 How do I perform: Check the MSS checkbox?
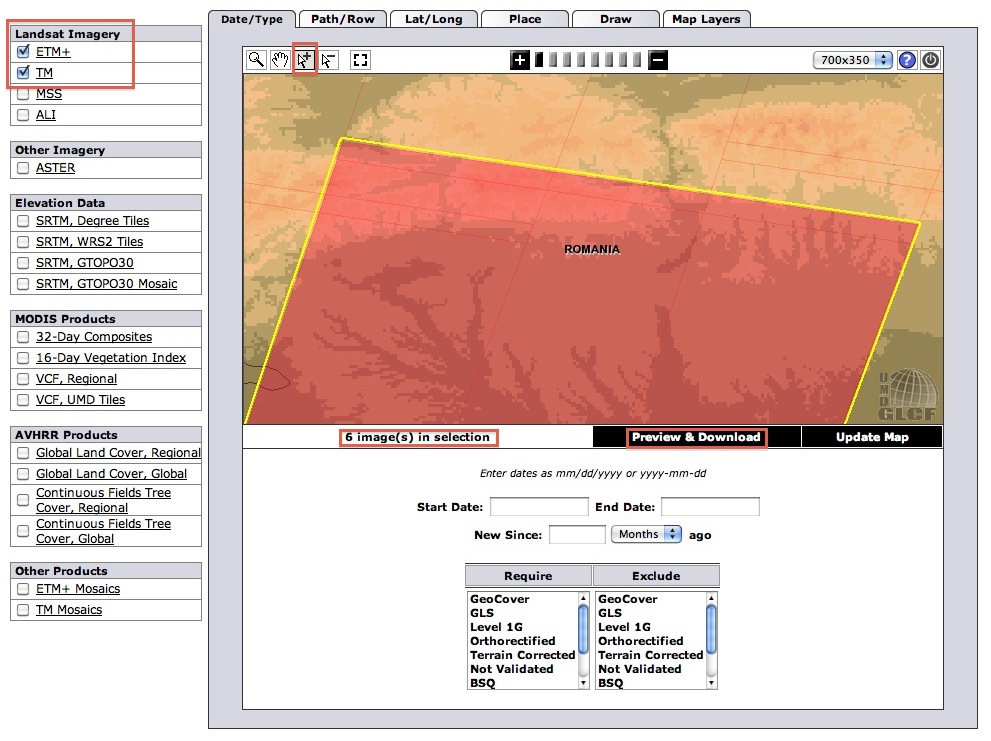pos(23,94)
